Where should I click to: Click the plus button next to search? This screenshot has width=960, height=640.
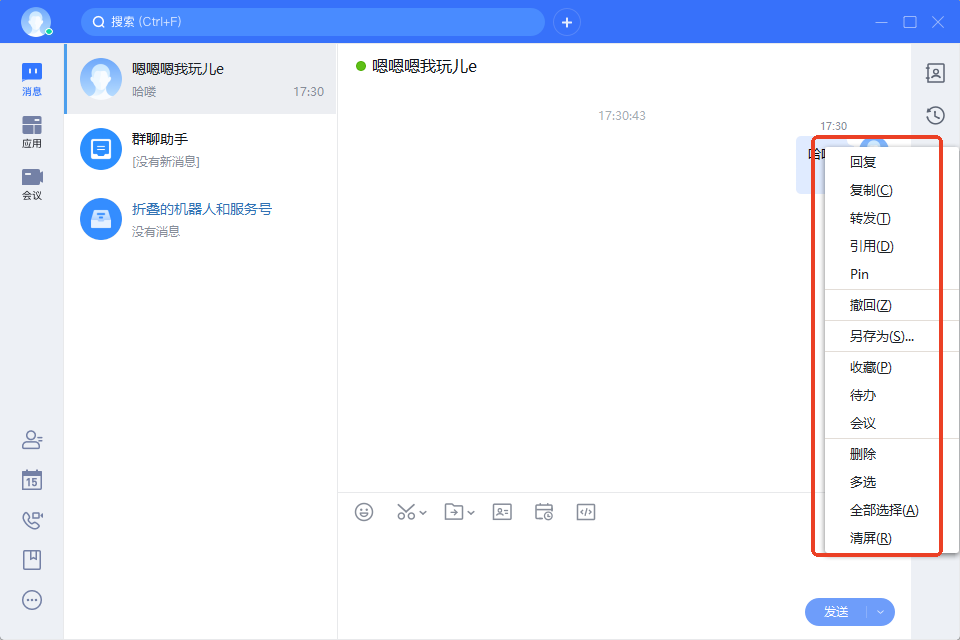(x=567, y=23)
